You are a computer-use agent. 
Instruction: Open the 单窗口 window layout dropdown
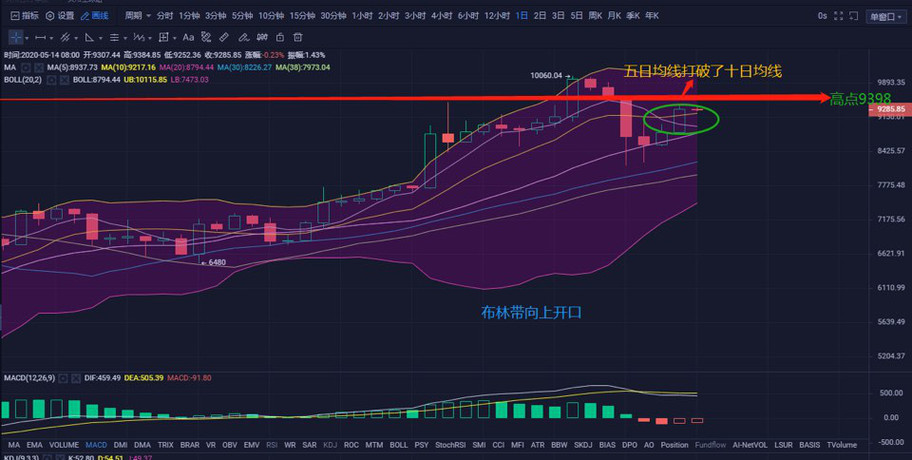[x=884, y=16]
